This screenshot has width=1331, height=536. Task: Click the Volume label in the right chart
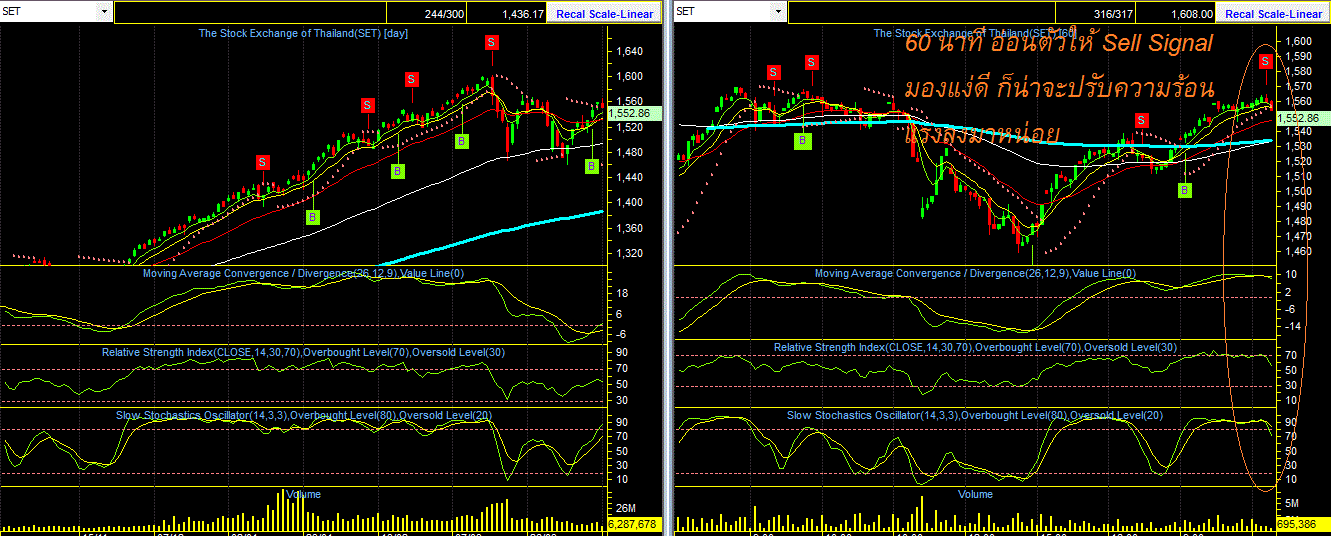tap(975, 494)
